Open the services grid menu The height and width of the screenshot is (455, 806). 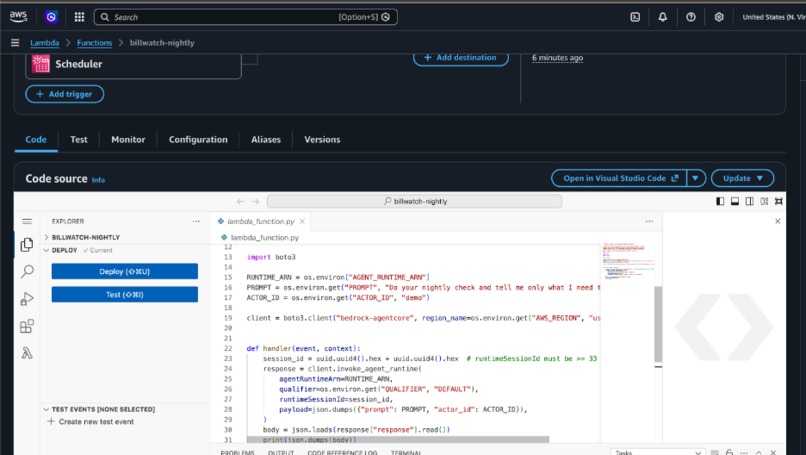[x=79, y=17]
